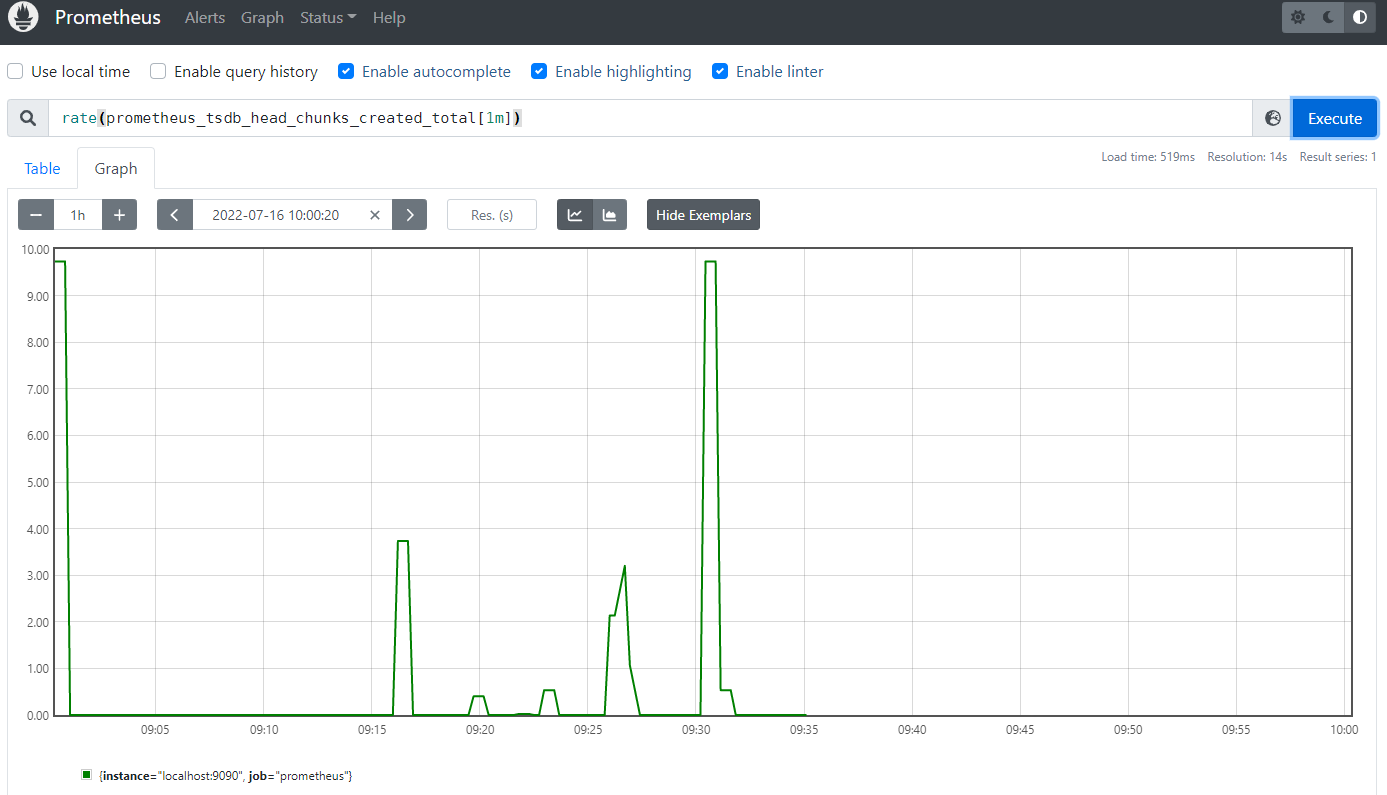This screenshot has width=1387, height=795.
Task: Clear the end time value
Action: point(375,215)
